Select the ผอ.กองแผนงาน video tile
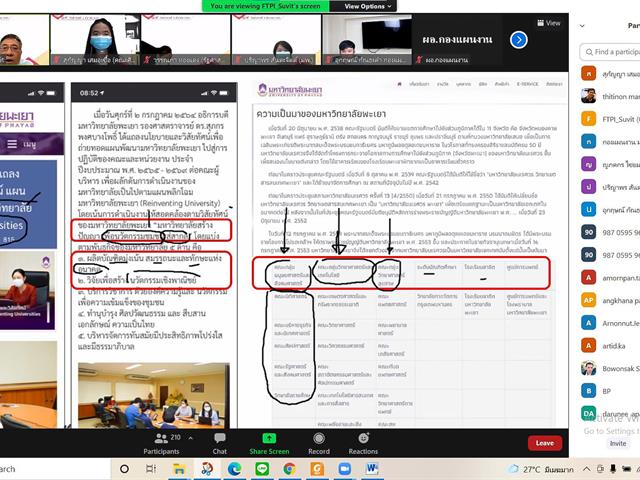 pos(457,40)
